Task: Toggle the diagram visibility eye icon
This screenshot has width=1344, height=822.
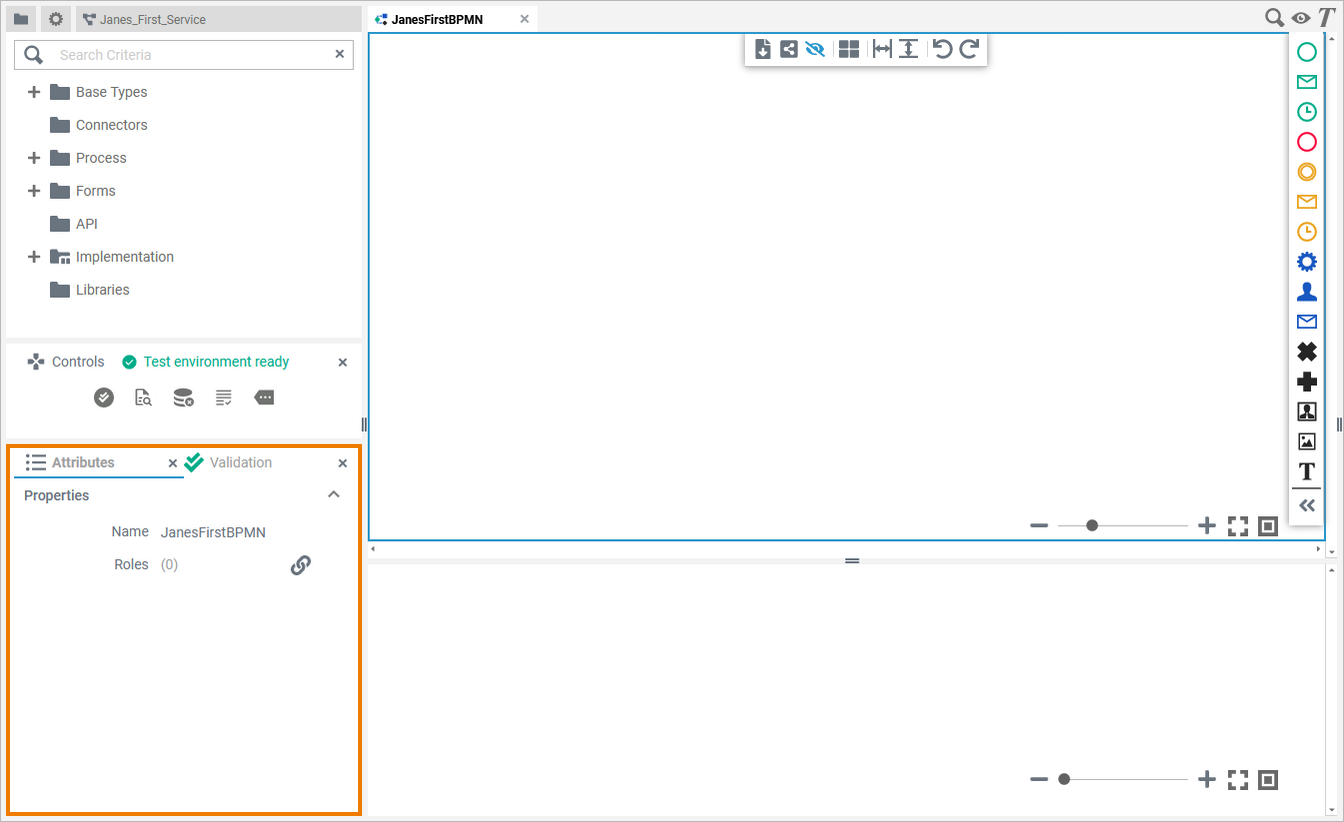Action: click(x=815, y=48)
